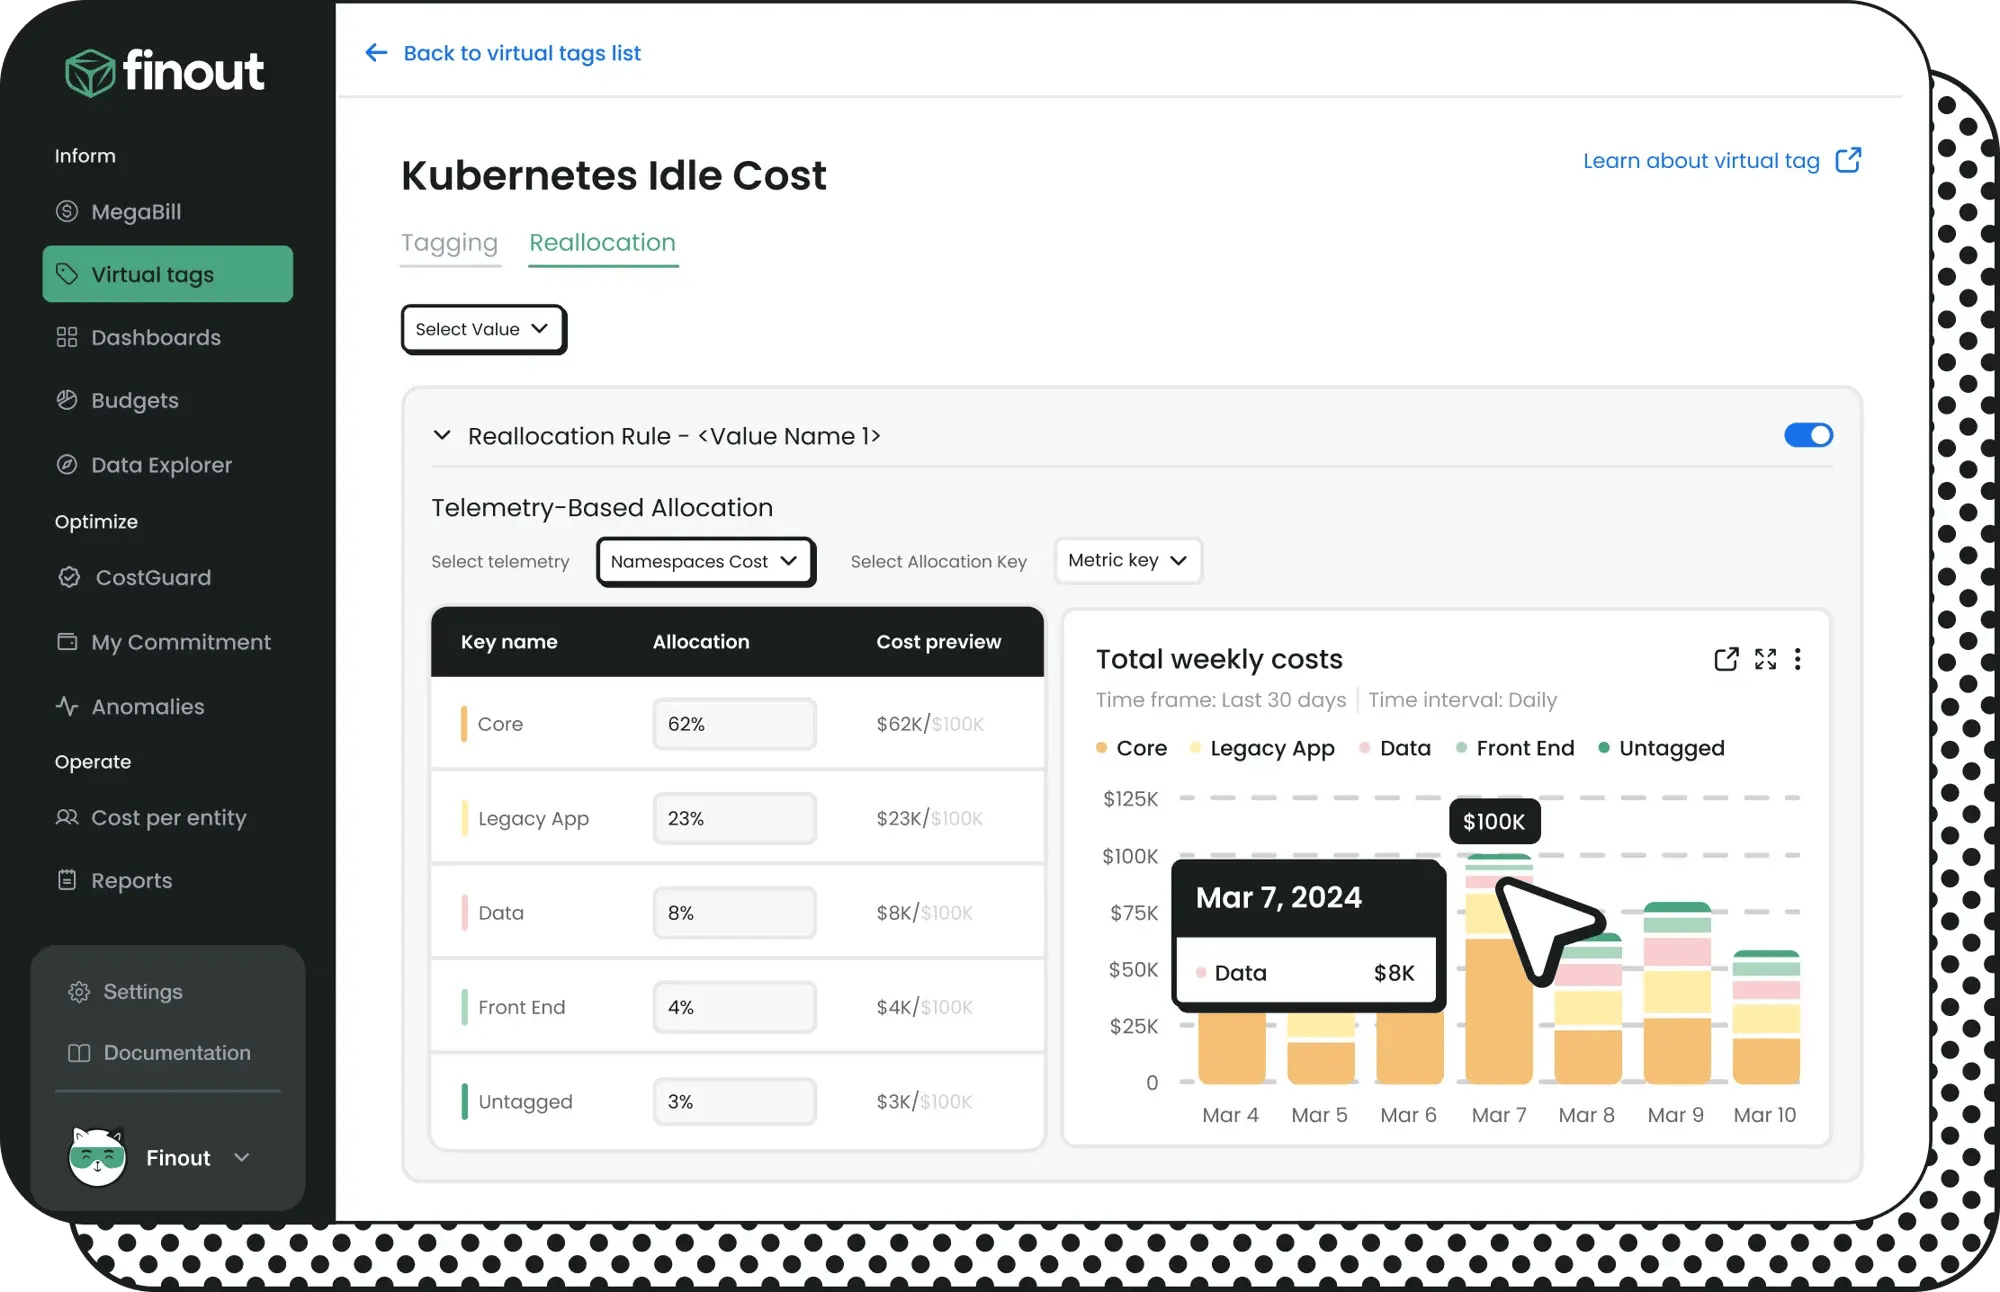Click the Legacy App allocation 23% field
This screenshot has width=2000, height=1292.
734,818
